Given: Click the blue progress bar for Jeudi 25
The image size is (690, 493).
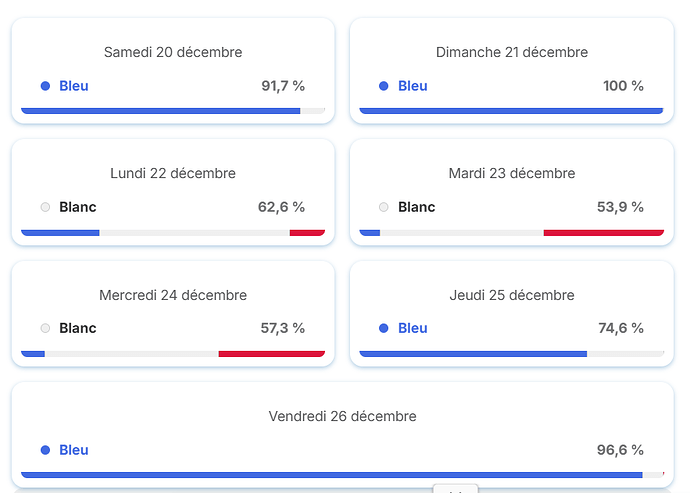Looking at the screenshot, I should click(472, 354).
